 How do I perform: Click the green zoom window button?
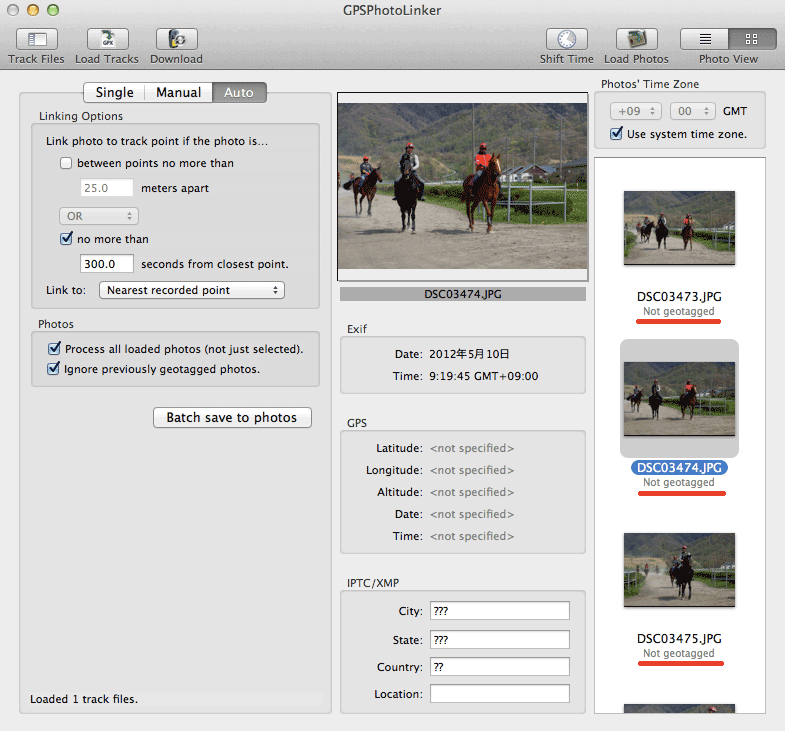[53, 10]
